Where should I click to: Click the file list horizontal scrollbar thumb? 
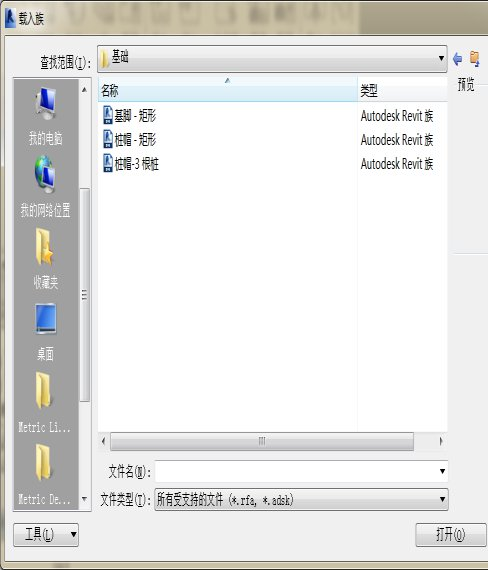[x=262, y=441]
